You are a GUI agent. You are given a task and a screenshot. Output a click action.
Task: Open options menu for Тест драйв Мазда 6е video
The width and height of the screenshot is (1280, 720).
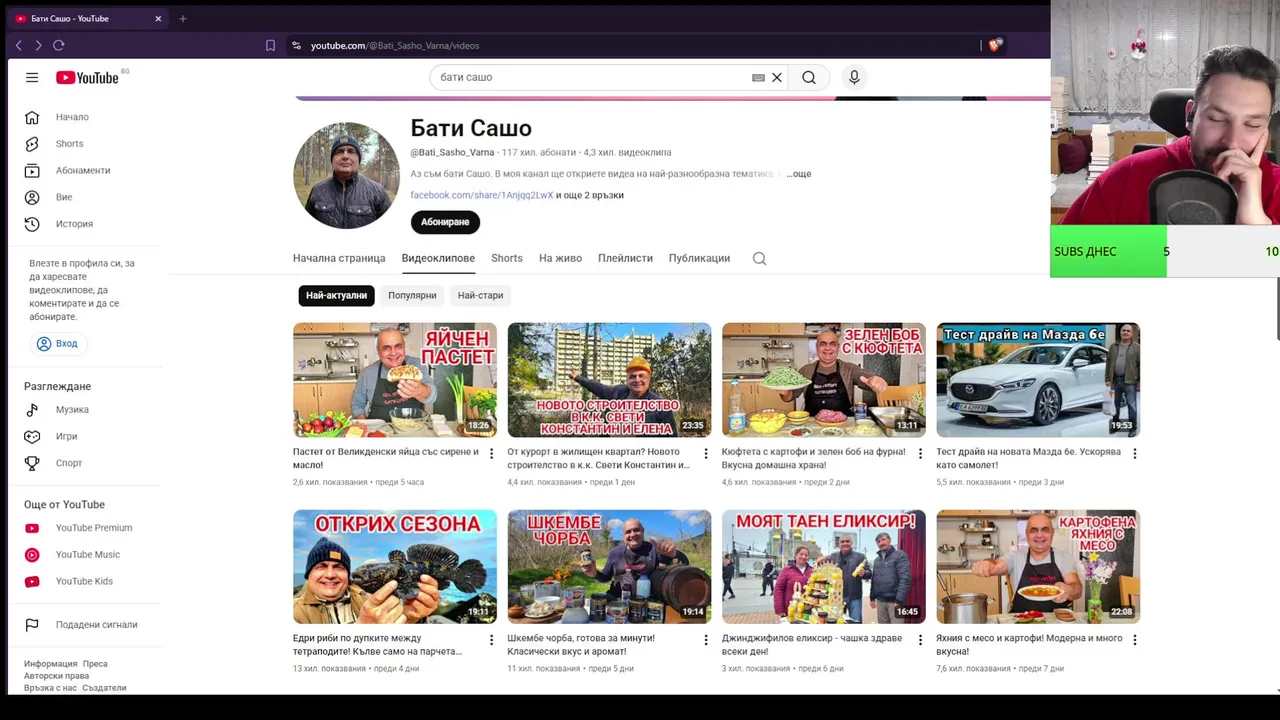tap(1134, 453)
